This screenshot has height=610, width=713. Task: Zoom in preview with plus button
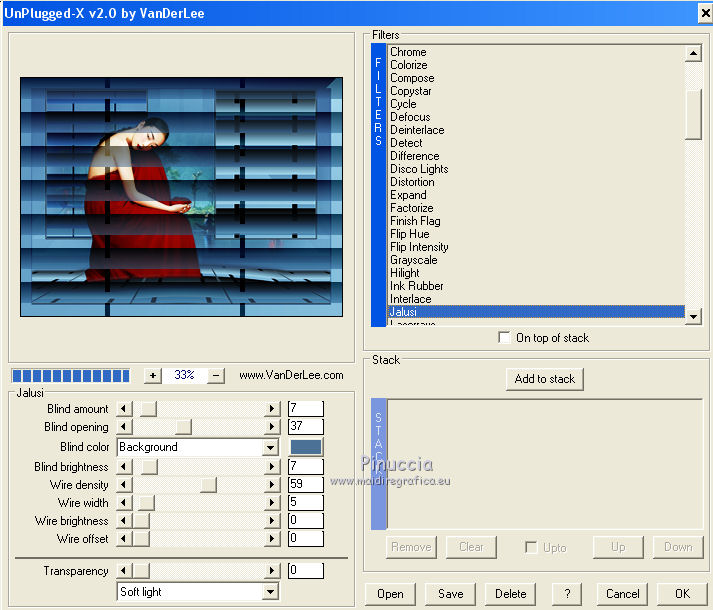point(153,376)
